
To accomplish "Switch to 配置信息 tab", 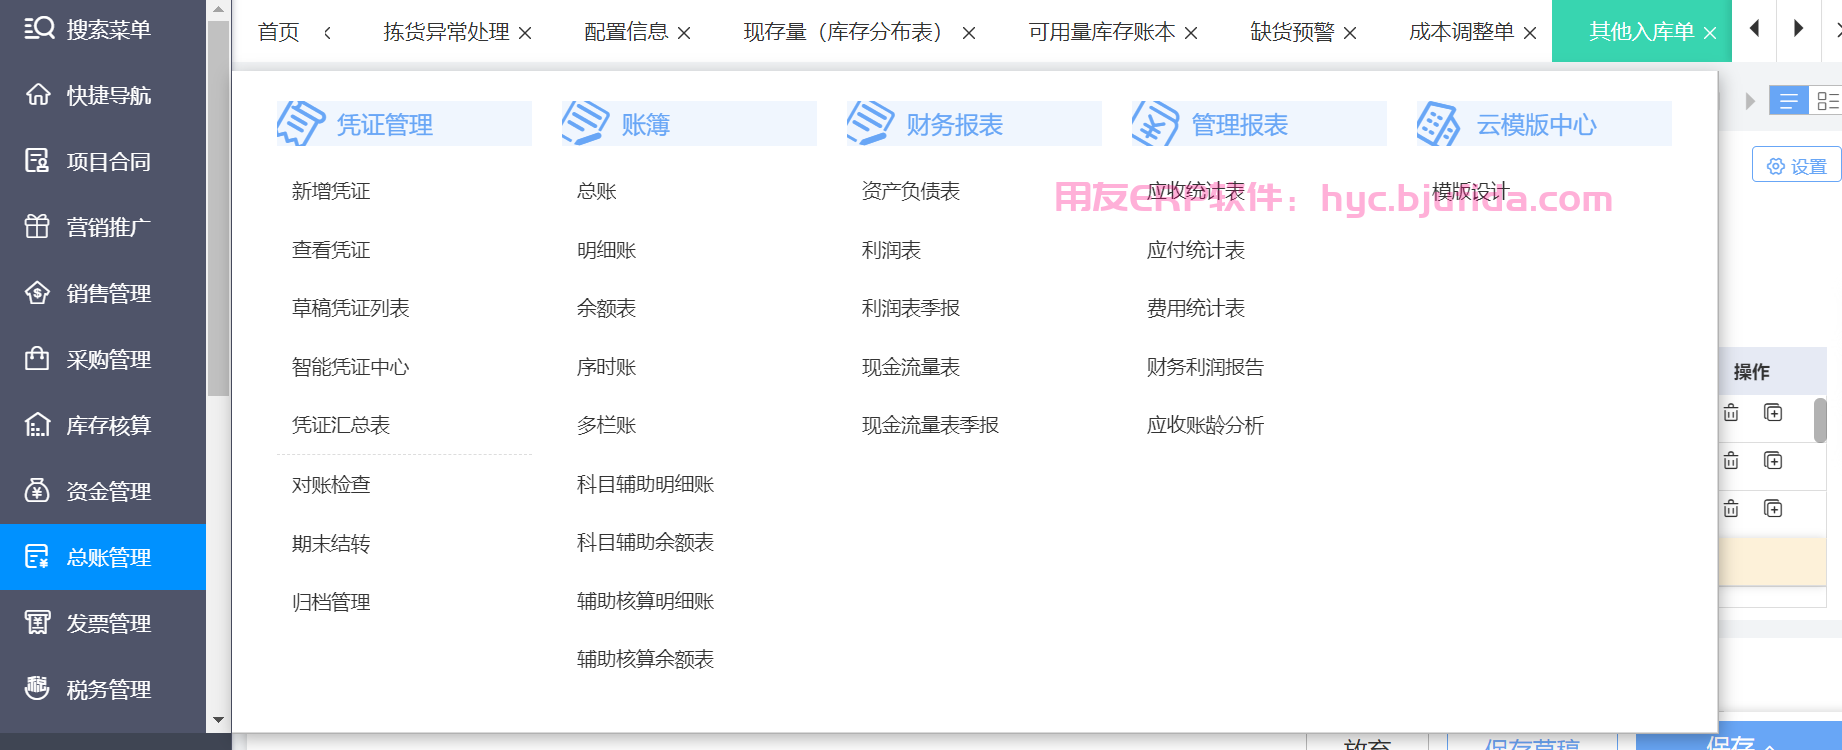I will (626, 32).
